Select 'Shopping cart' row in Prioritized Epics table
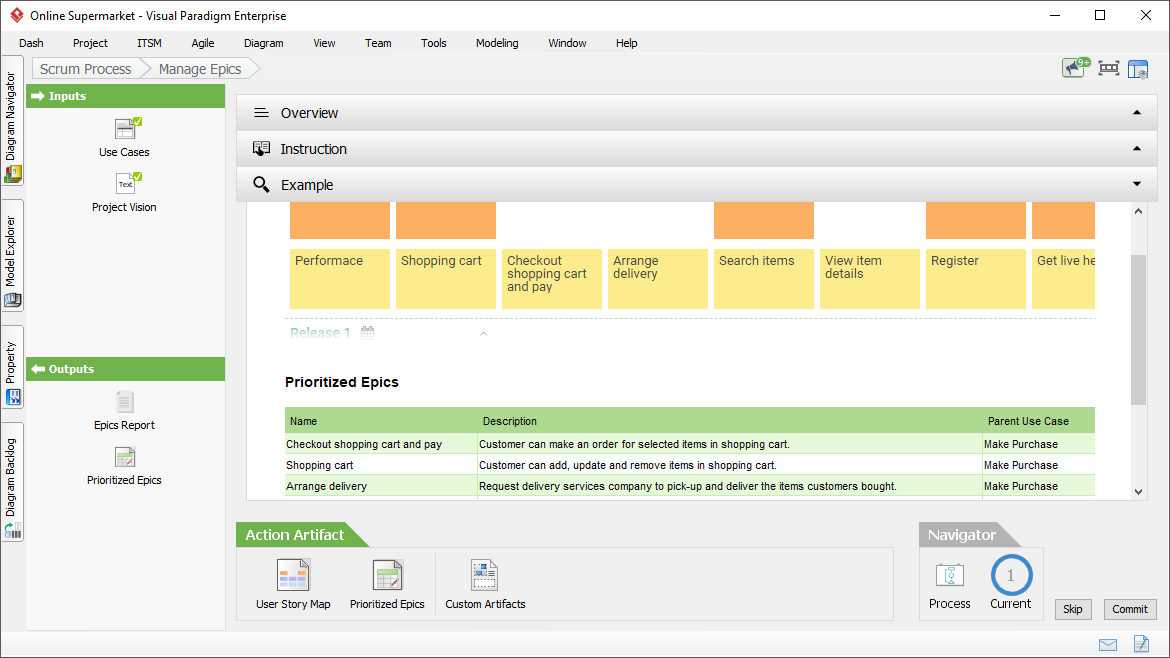Screen dimensions: 1170x658 (689, 465)
